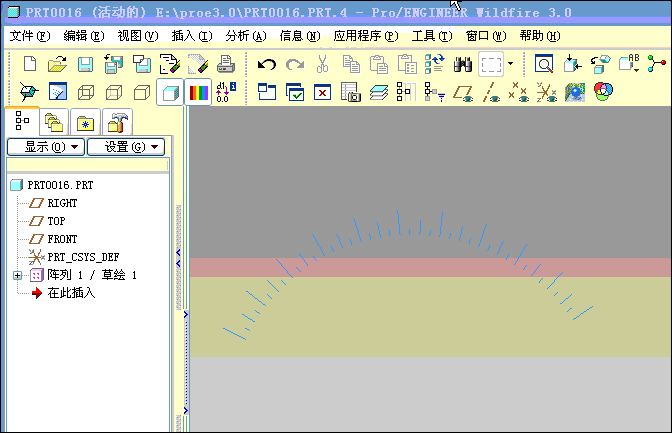The image size is (672, 433).
Task: Click the Backup disk icon
Action: tap(141, 64)
